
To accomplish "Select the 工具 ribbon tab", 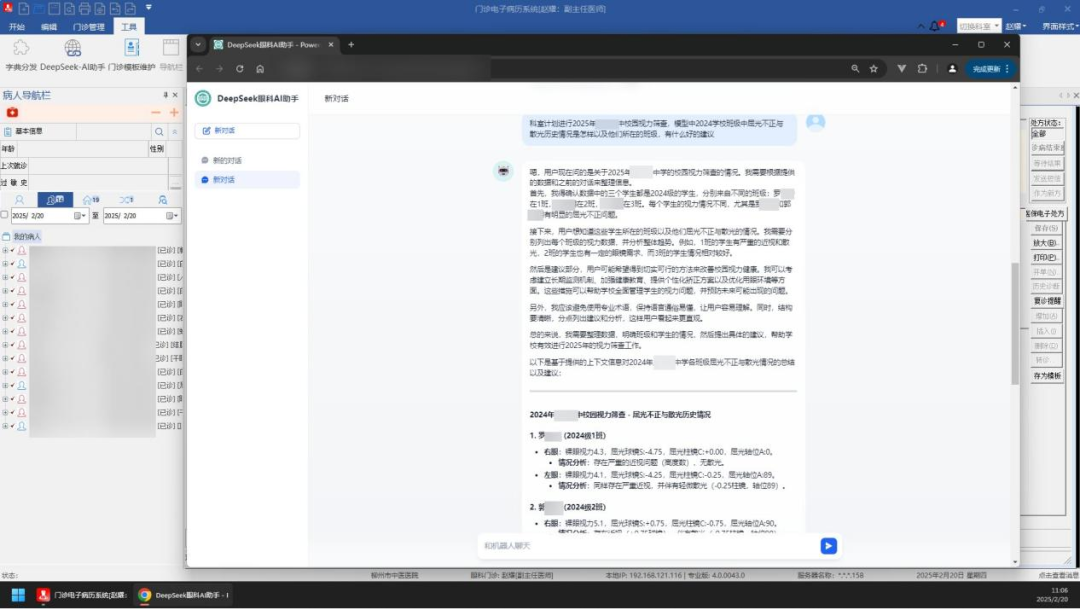I will tap(129, 27).
